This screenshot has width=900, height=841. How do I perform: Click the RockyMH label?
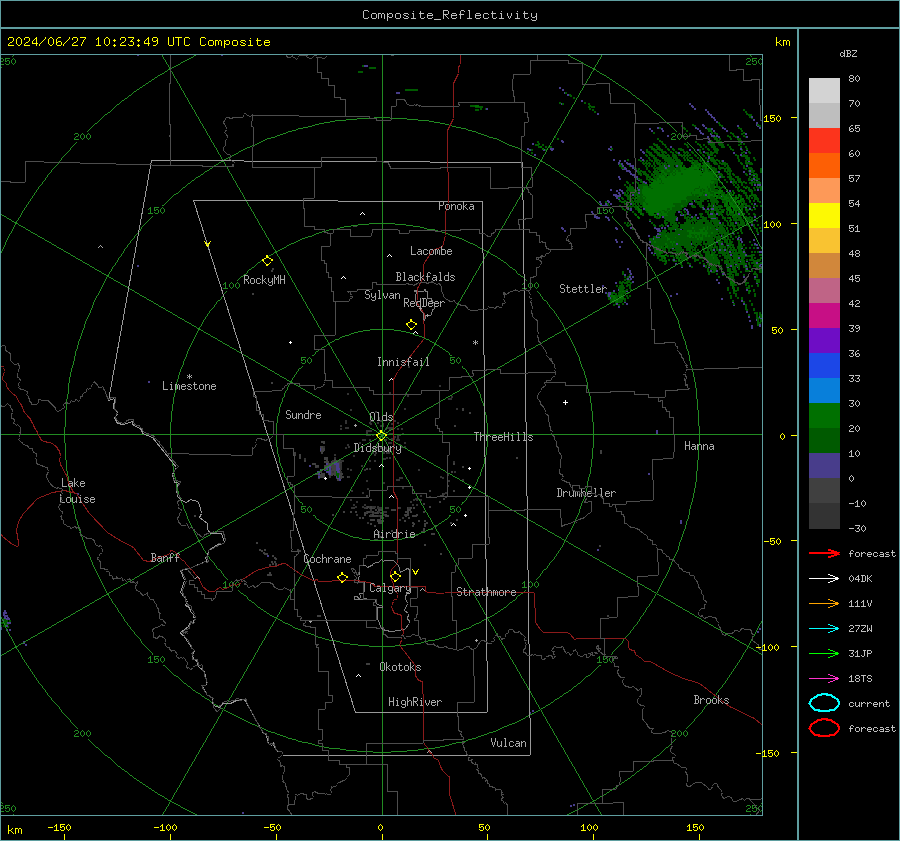pos(264,280)
